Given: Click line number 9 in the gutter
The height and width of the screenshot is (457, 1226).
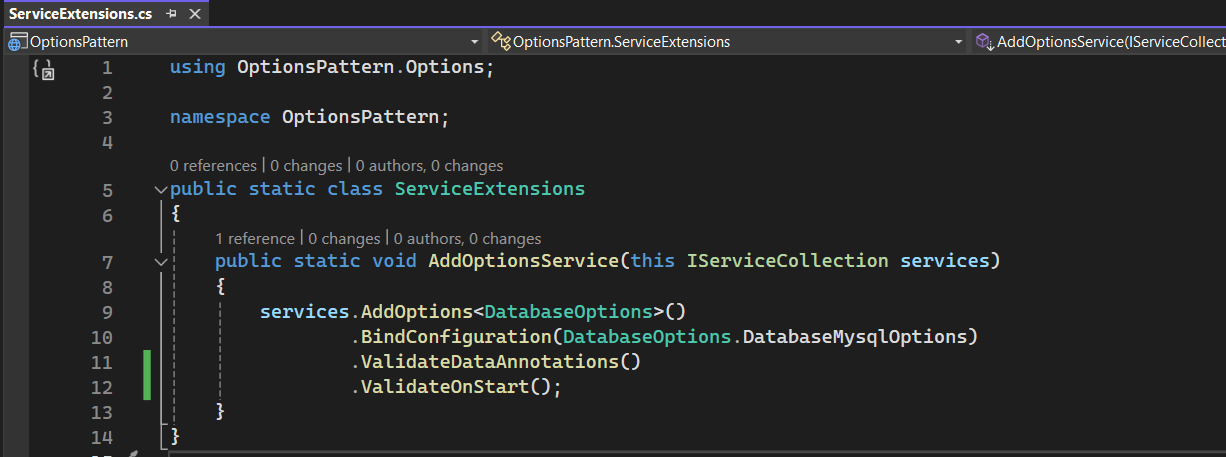Looking at the screenshot, I should pos(106,312).
